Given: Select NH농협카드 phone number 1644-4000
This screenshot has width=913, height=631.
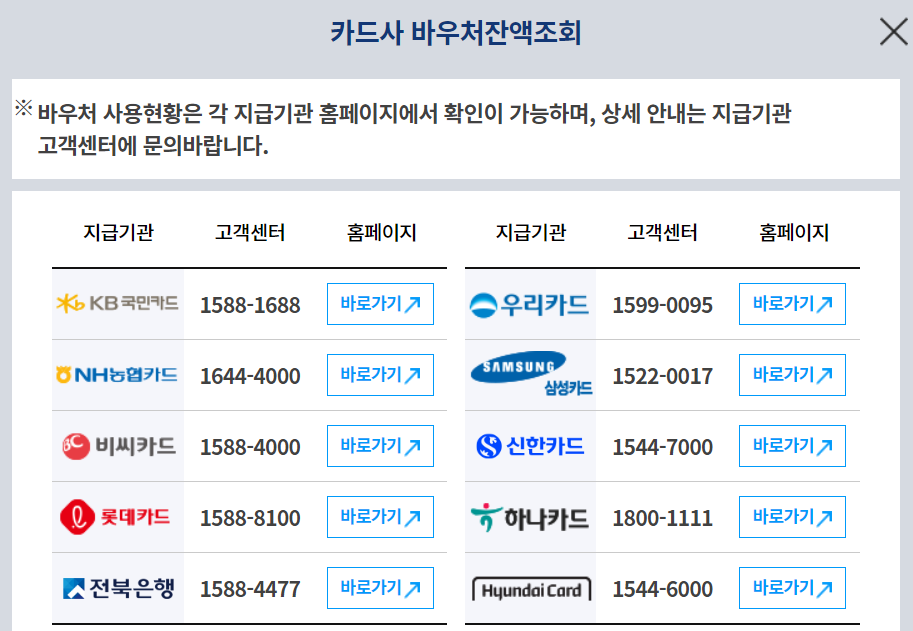Looking at the screenshot, I should point(250,376).
